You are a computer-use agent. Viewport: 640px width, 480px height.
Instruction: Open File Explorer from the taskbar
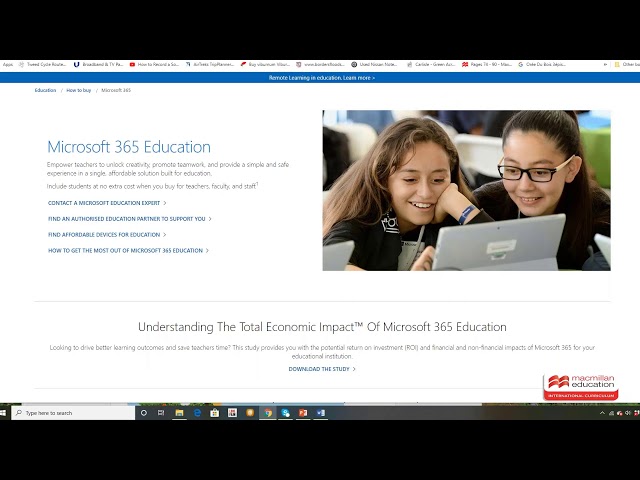pos(179,413)
